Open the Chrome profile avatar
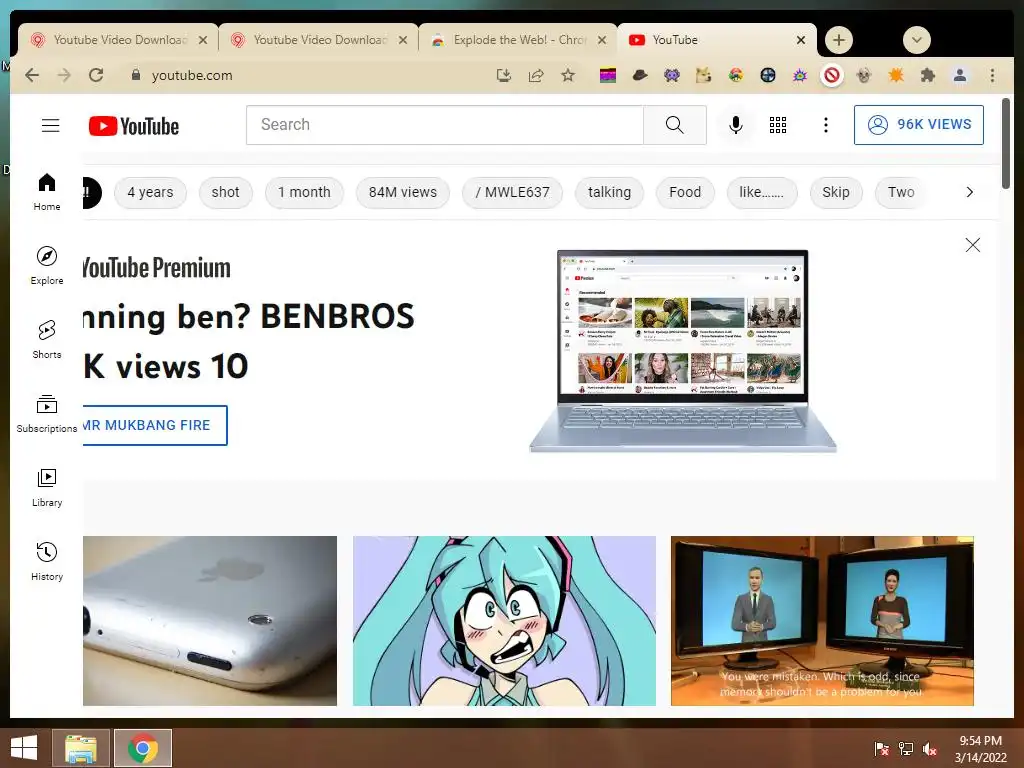1024x768 pixels. pos(960,75)
